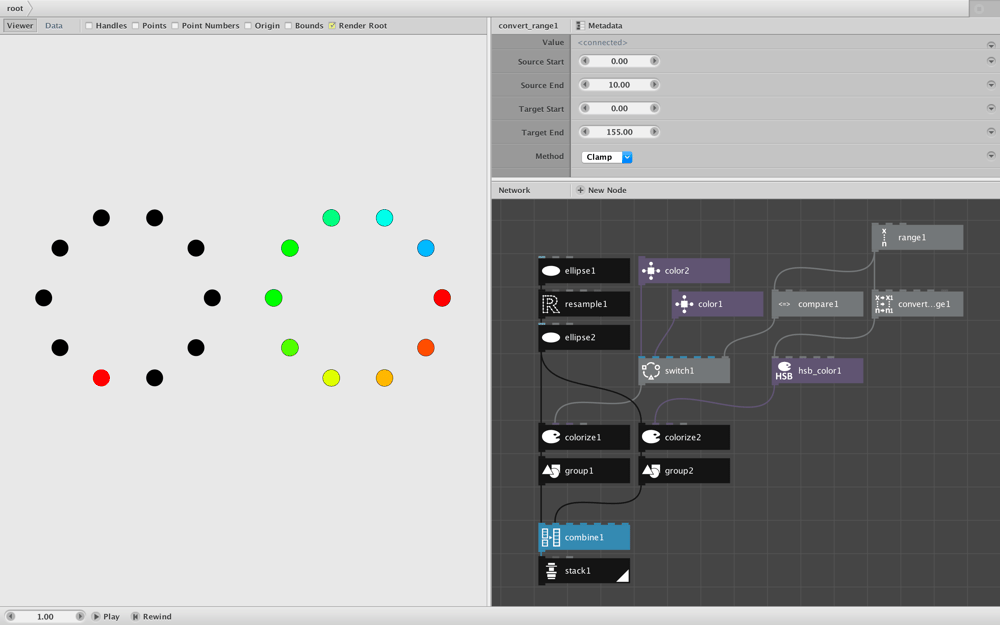Screen dimensions: 1000x625
Task: Decrease the Source End value
Action: [585, 85]
